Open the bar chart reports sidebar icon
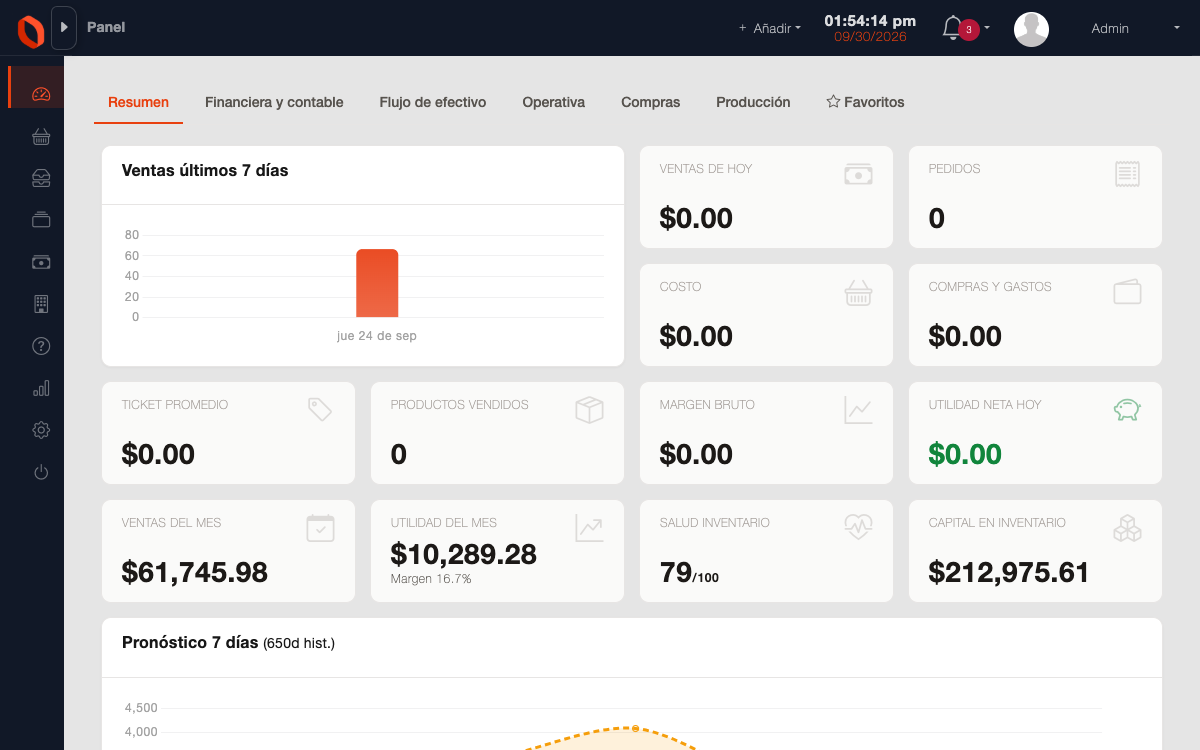1200x750 pixels. (x=41, y=388)
